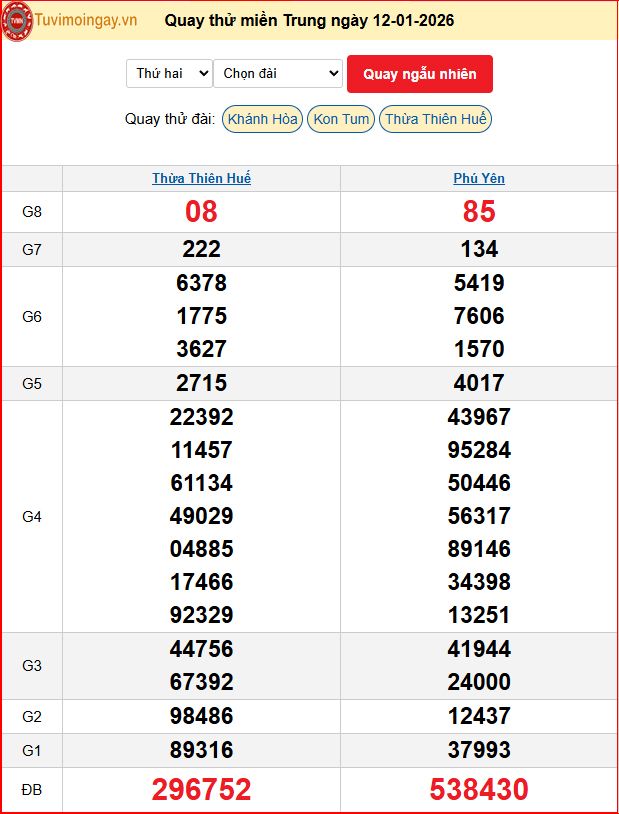This screenshot has width=619, height=814.
Task: Click the G4 value 22392
Action: click(201, 417)
